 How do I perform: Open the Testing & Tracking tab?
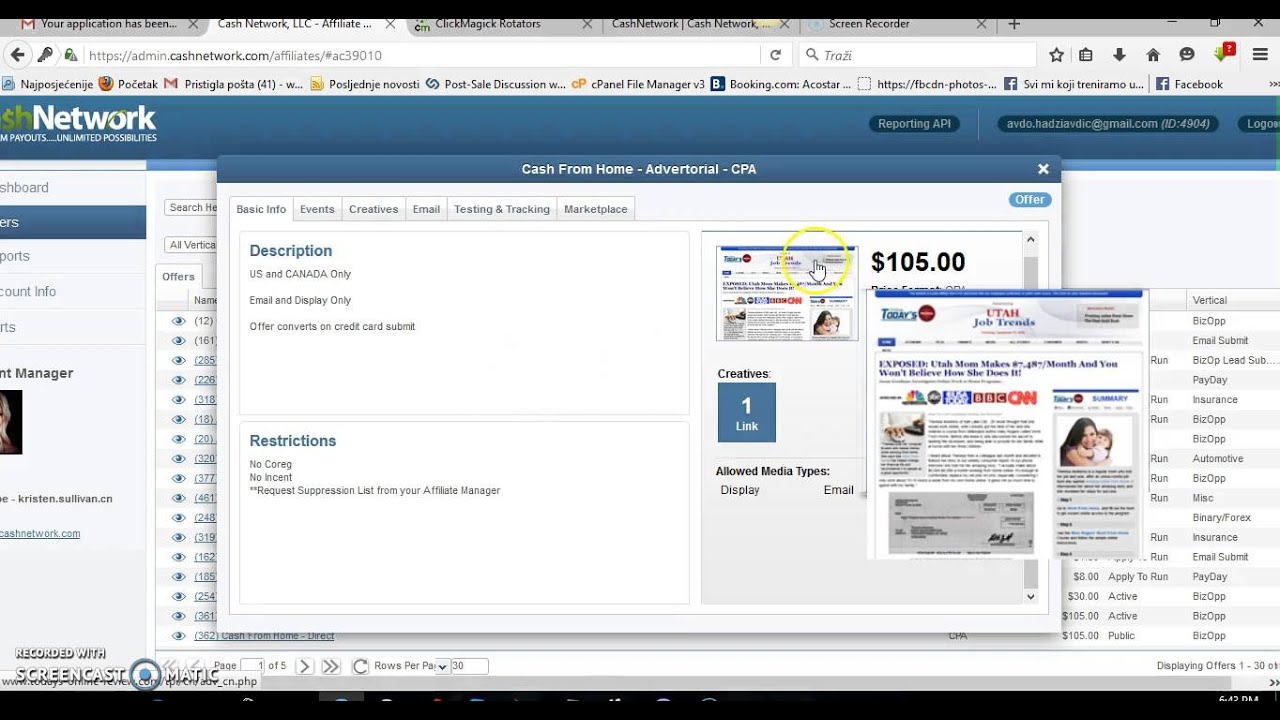502,209
